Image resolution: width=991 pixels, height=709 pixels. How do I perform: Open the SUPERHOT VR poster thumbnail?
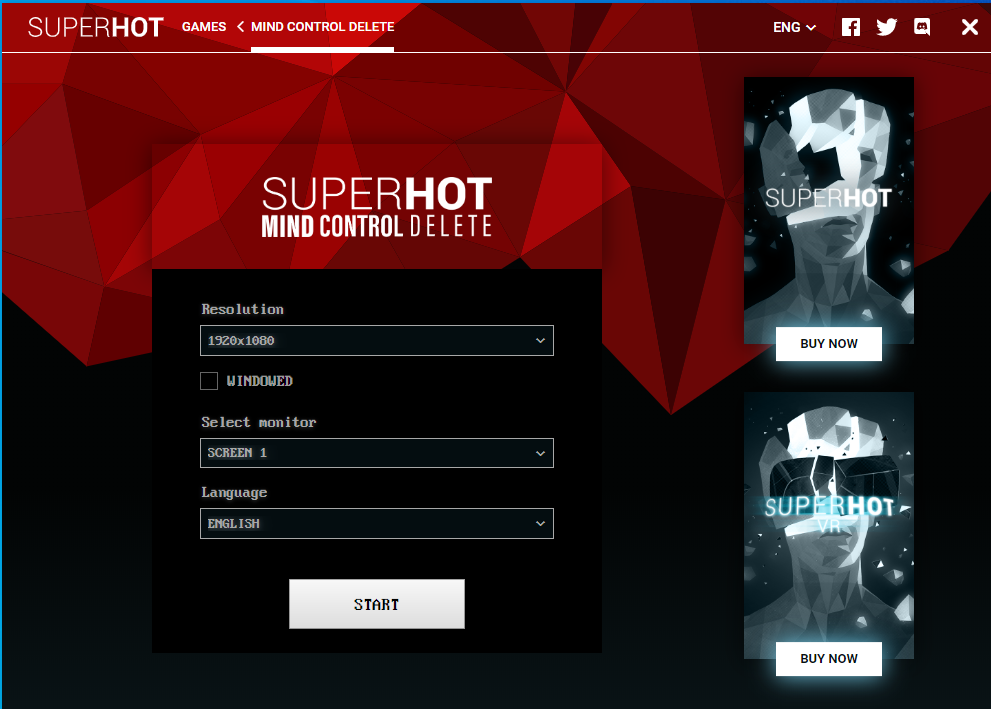coord(829,517)
